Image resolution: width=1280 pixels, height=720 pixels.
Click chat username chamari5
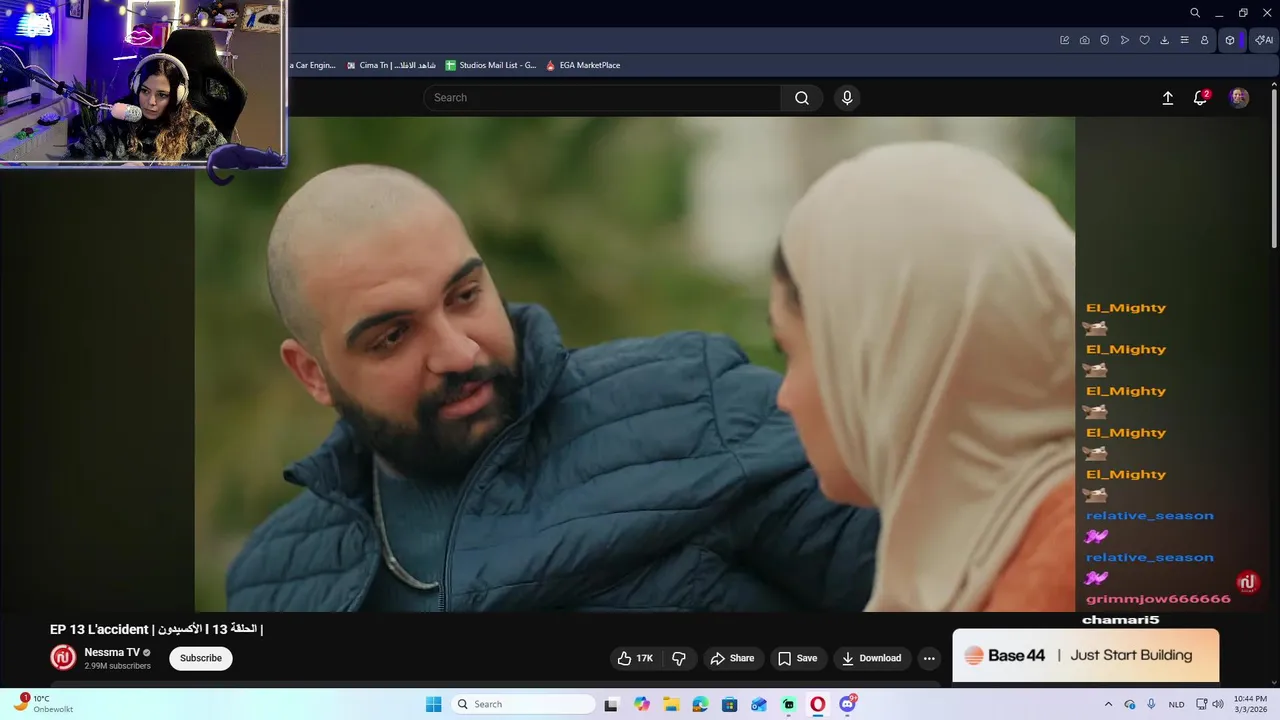point(1121,620)
